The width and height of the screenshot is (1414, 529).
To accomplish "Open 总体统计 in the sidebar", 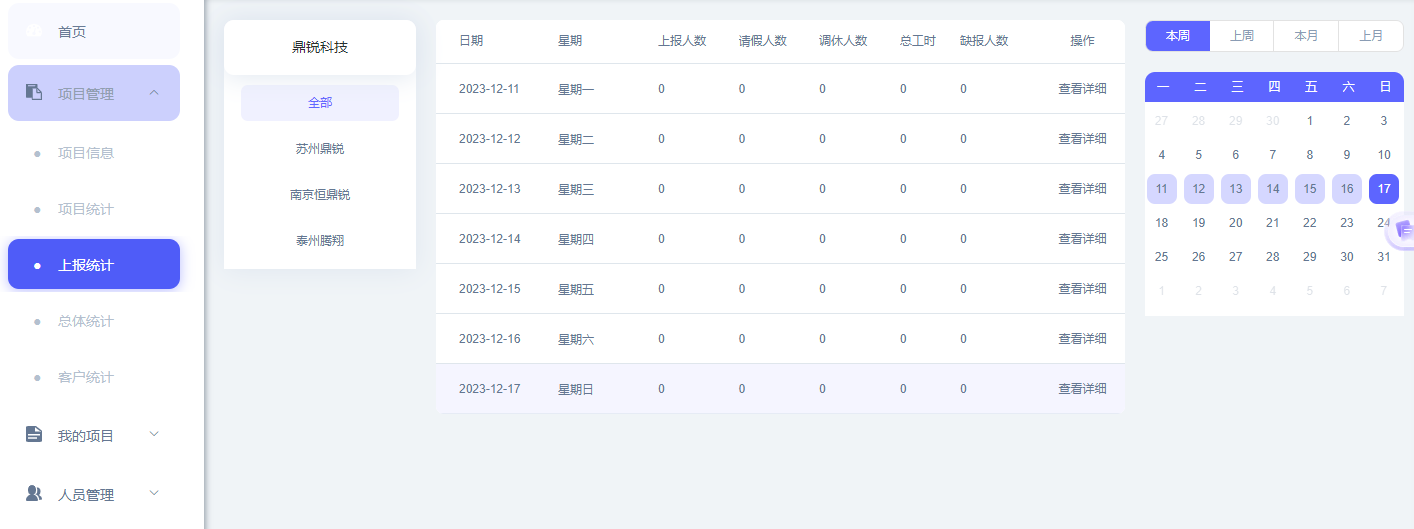I will [x=86, y=321].
